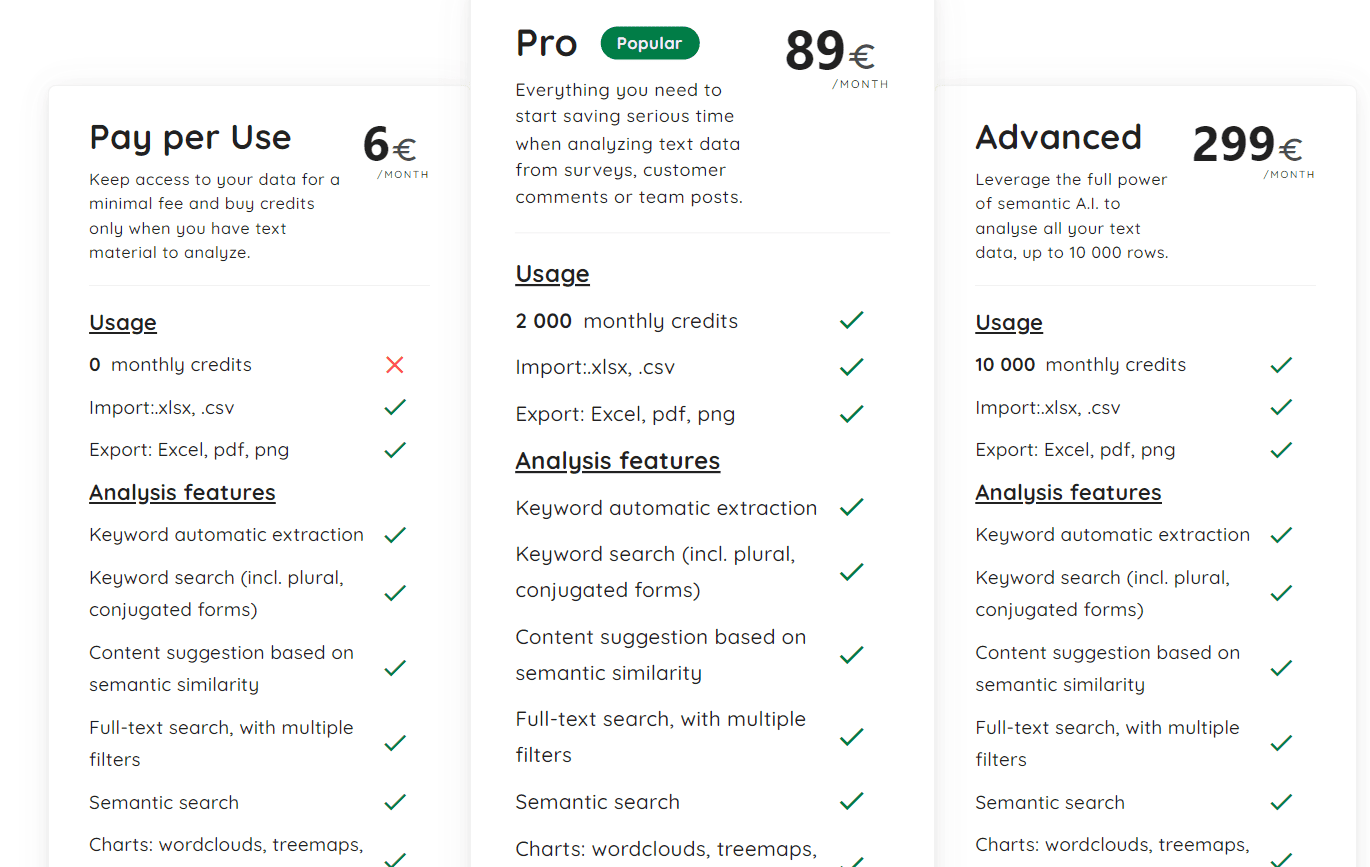The width and height of the screenshot is (1370, 867).
Task: Click the red cross beside 0 monthly credits
Action: [395, 365]
